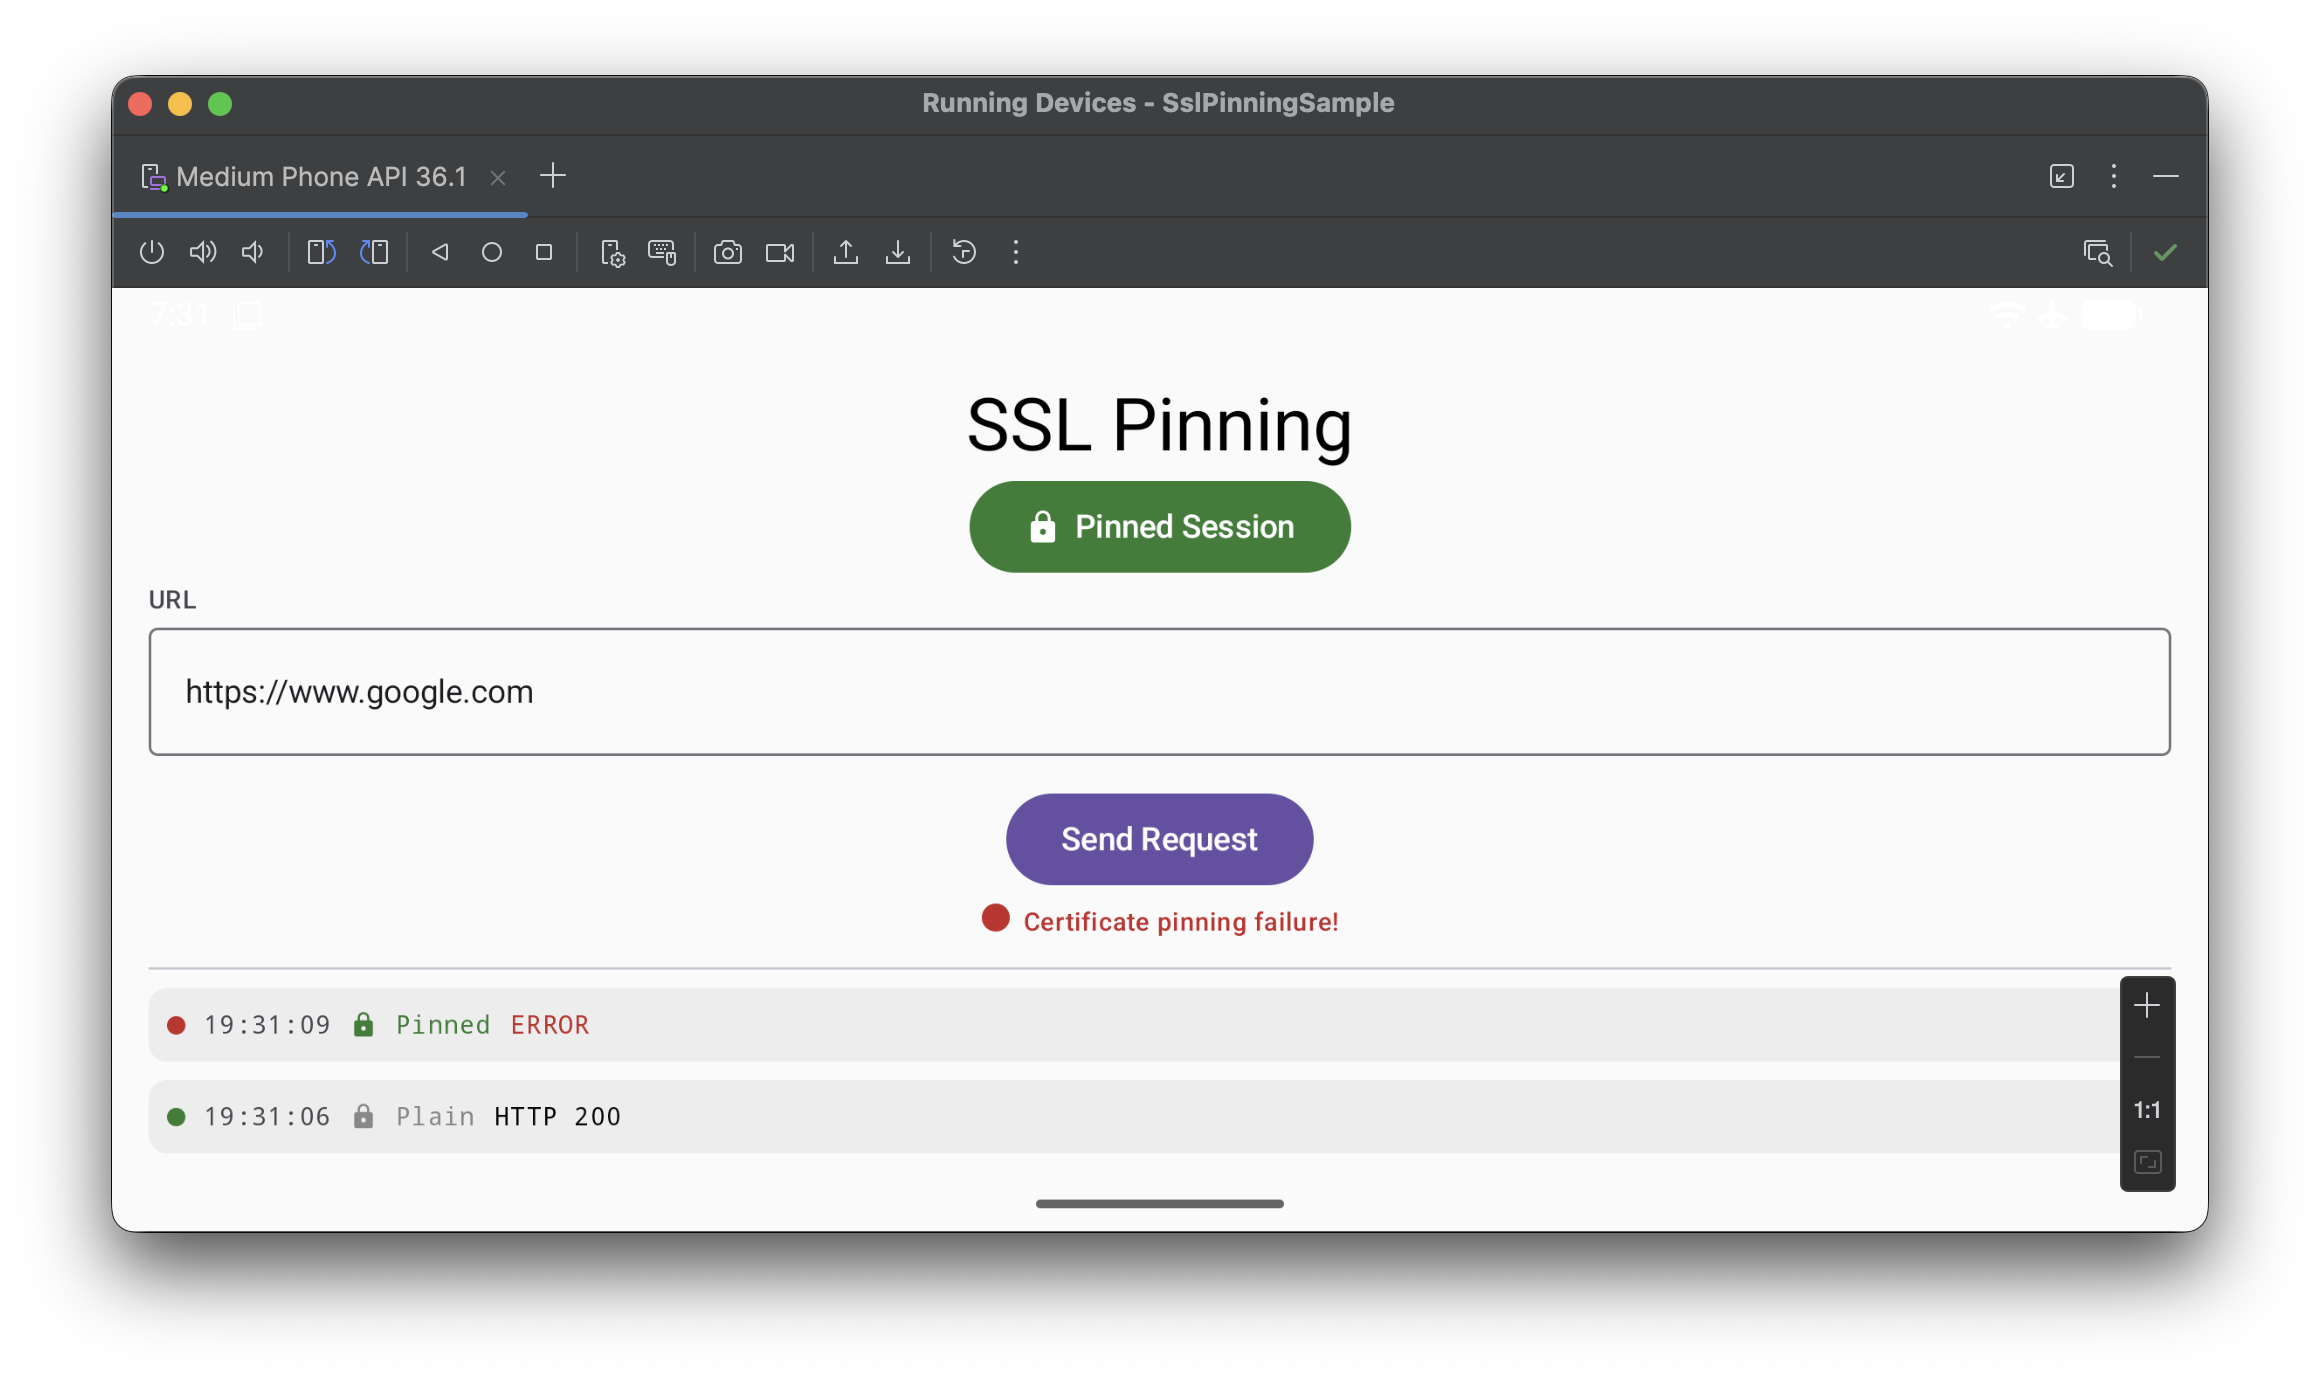Image resolution: width=2320 pixels, height=1380 pixels.
Task: Open the Recents overview
Action: [543, 252]
